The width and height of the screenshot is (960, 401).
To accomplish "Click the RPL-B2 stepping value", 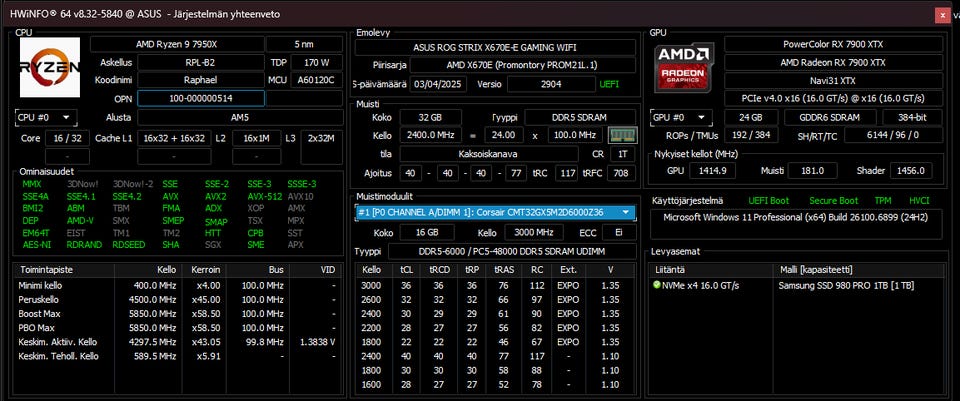I will 200,62.
